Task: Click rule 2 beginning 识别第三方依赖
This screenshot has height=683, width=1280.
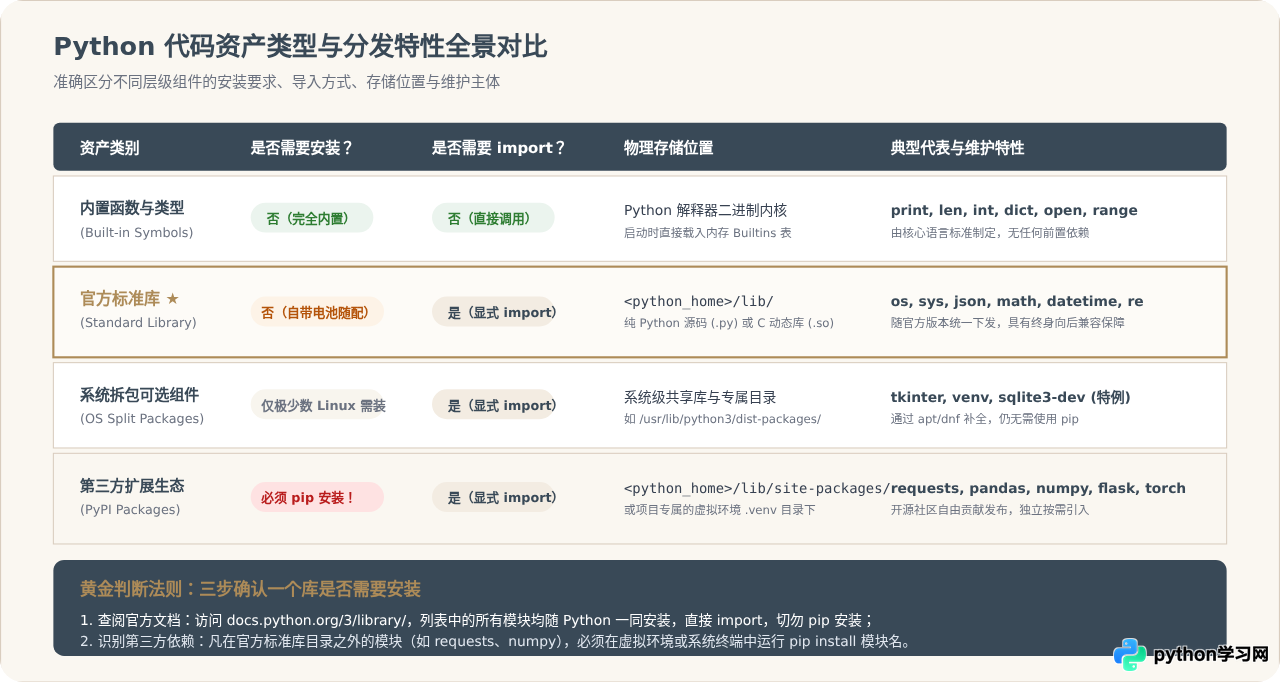Action: 497,641
